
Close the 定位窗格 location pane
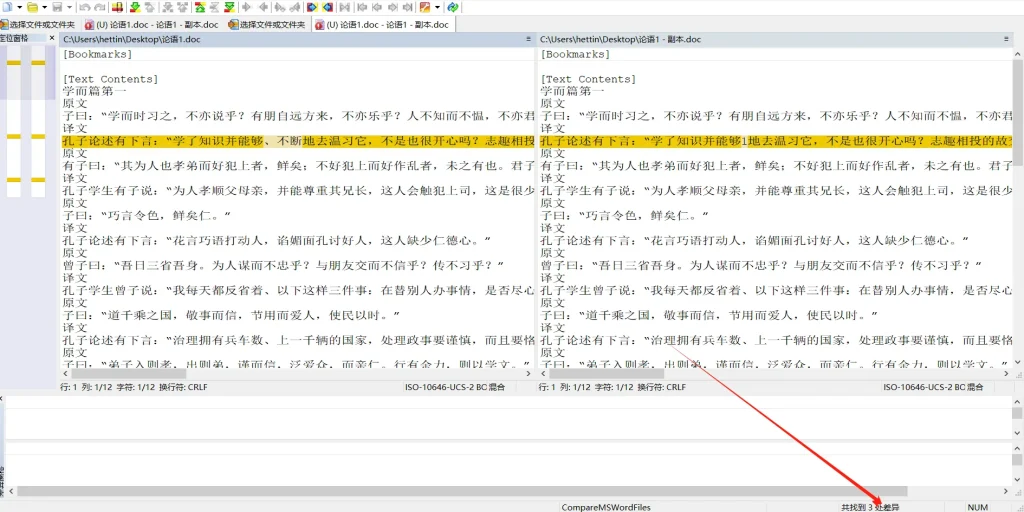pos(52,38)
